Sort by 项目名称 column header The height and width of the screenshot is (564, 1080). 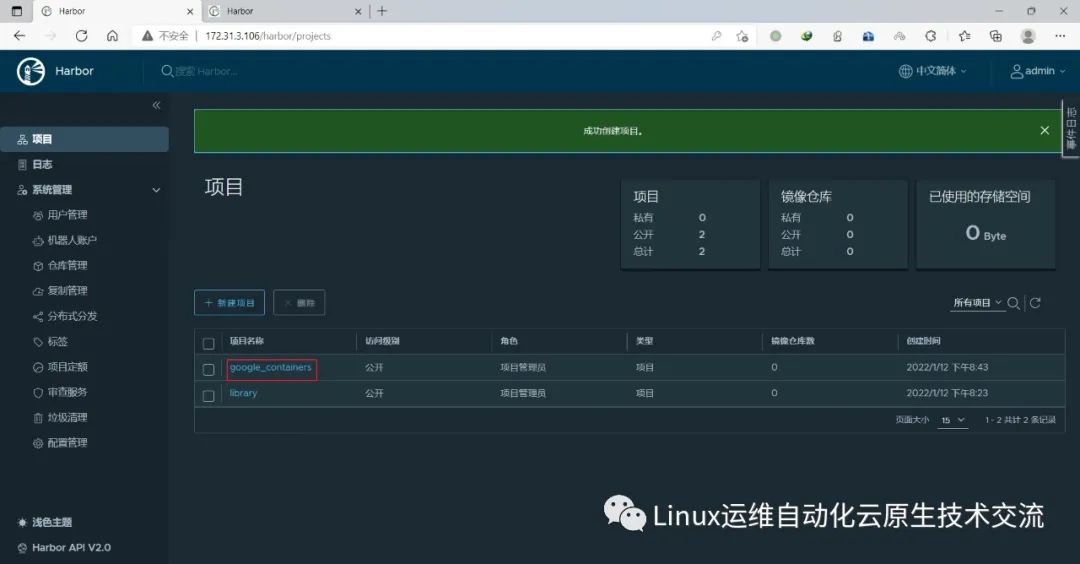(x=247, y=341)
